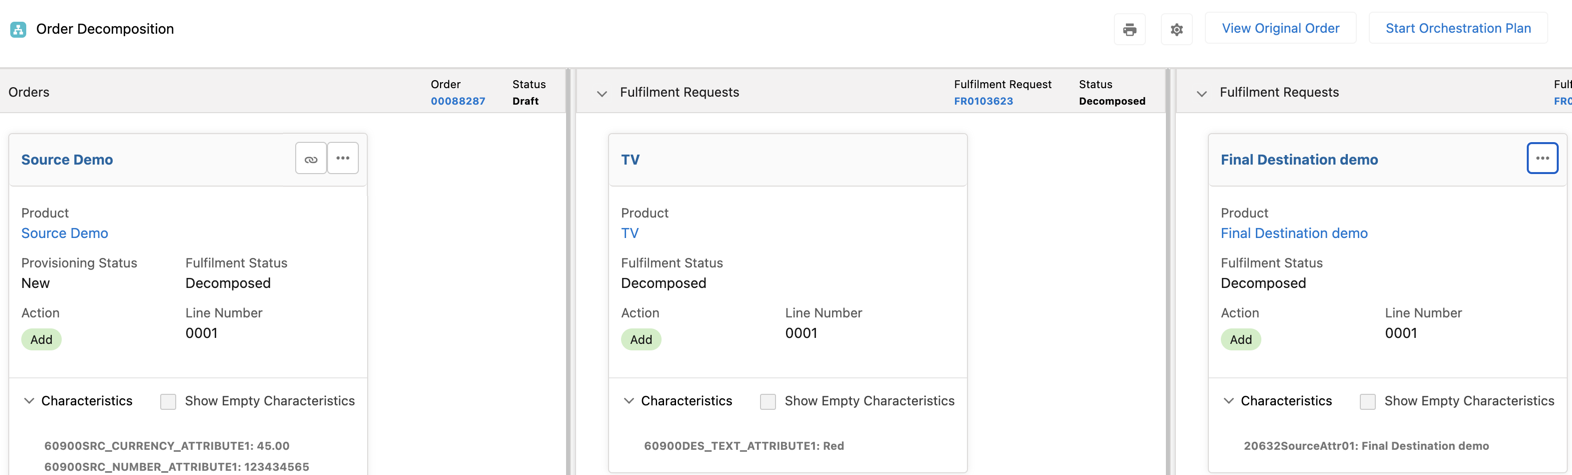Check Show Empty Characteristics for Final Destination demo
The height and width of the screenshot is (475, 1572).
click(x=1367, y=401)
